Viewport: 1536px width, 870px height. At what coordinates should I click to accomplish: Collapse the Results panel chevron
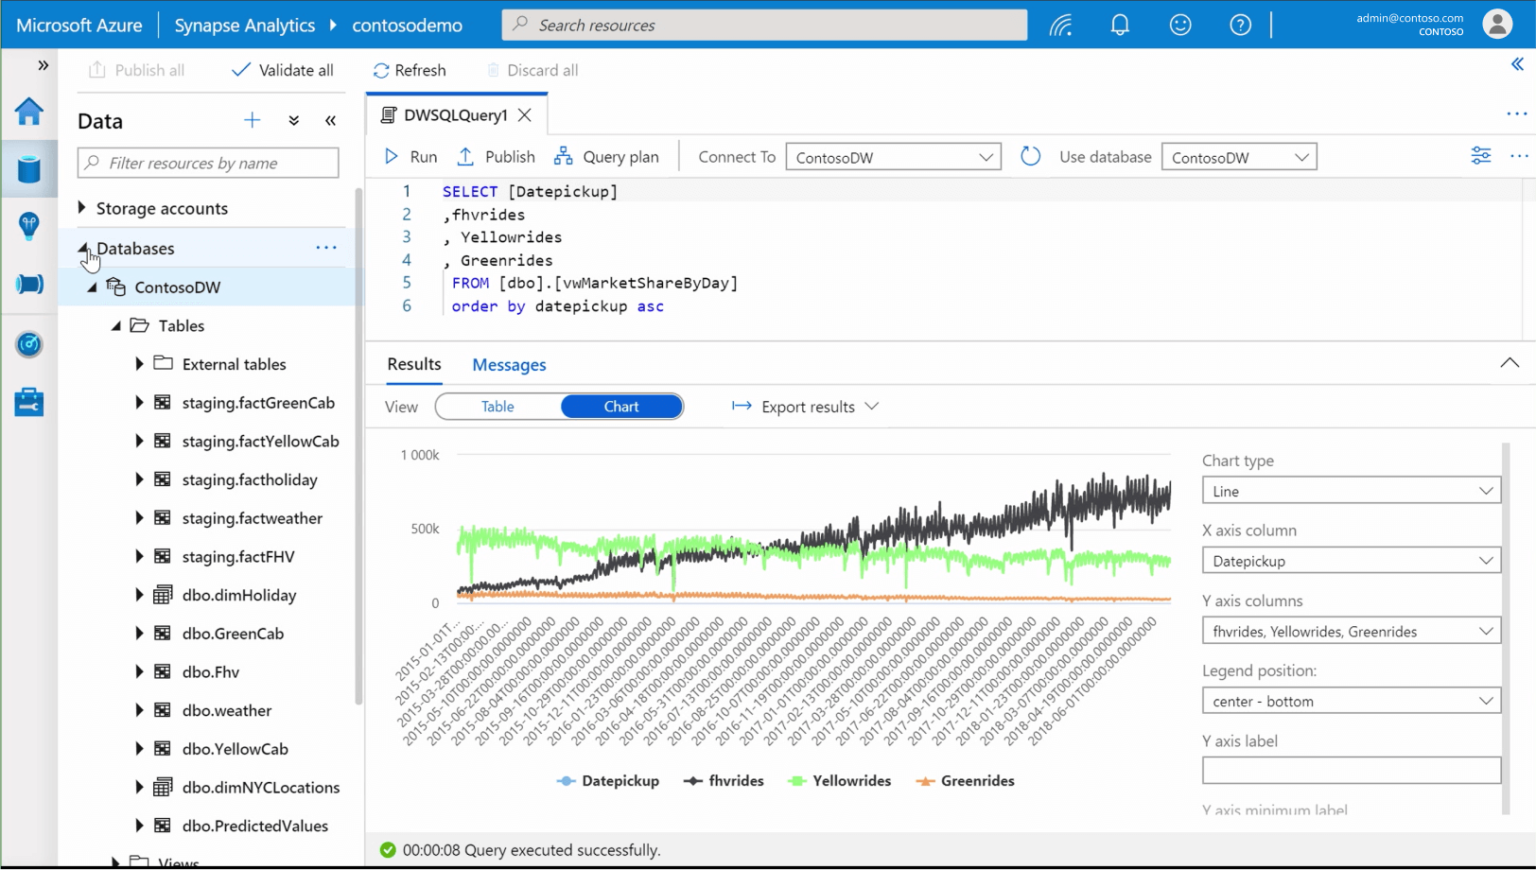(1510, 363)
